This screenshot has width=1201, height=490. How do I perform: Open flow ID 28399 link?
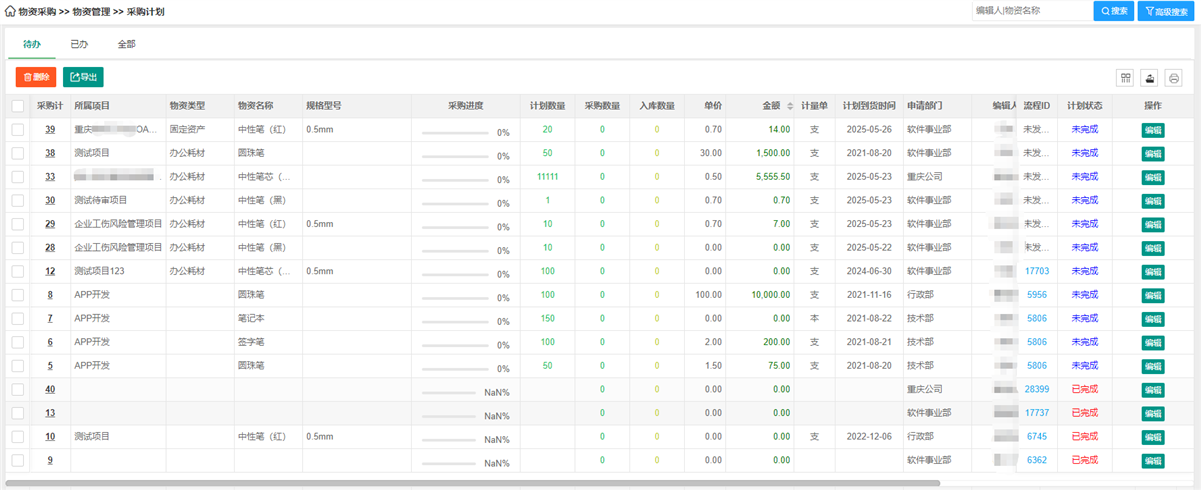click(x=1037, y=389)
